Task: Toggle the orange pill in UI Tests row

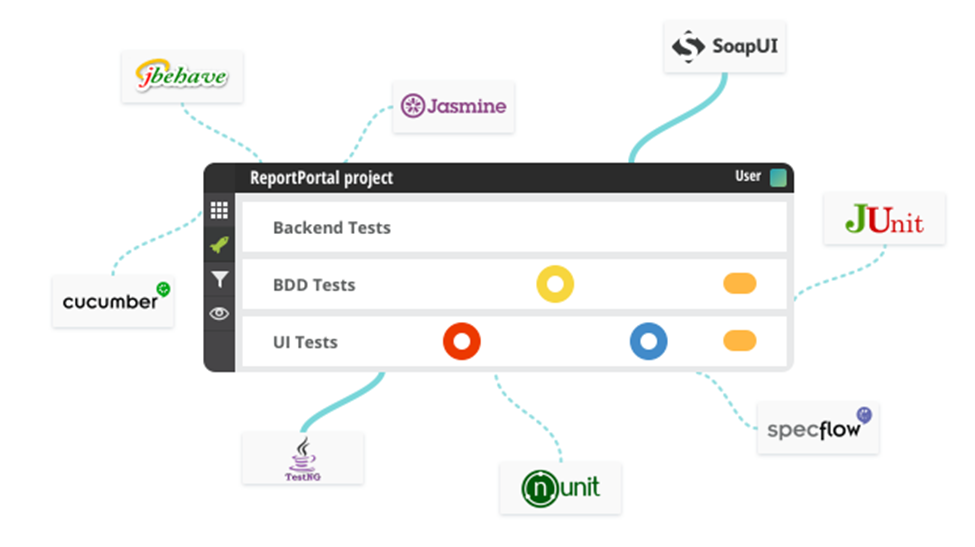Action: click(x=740, y=341)
